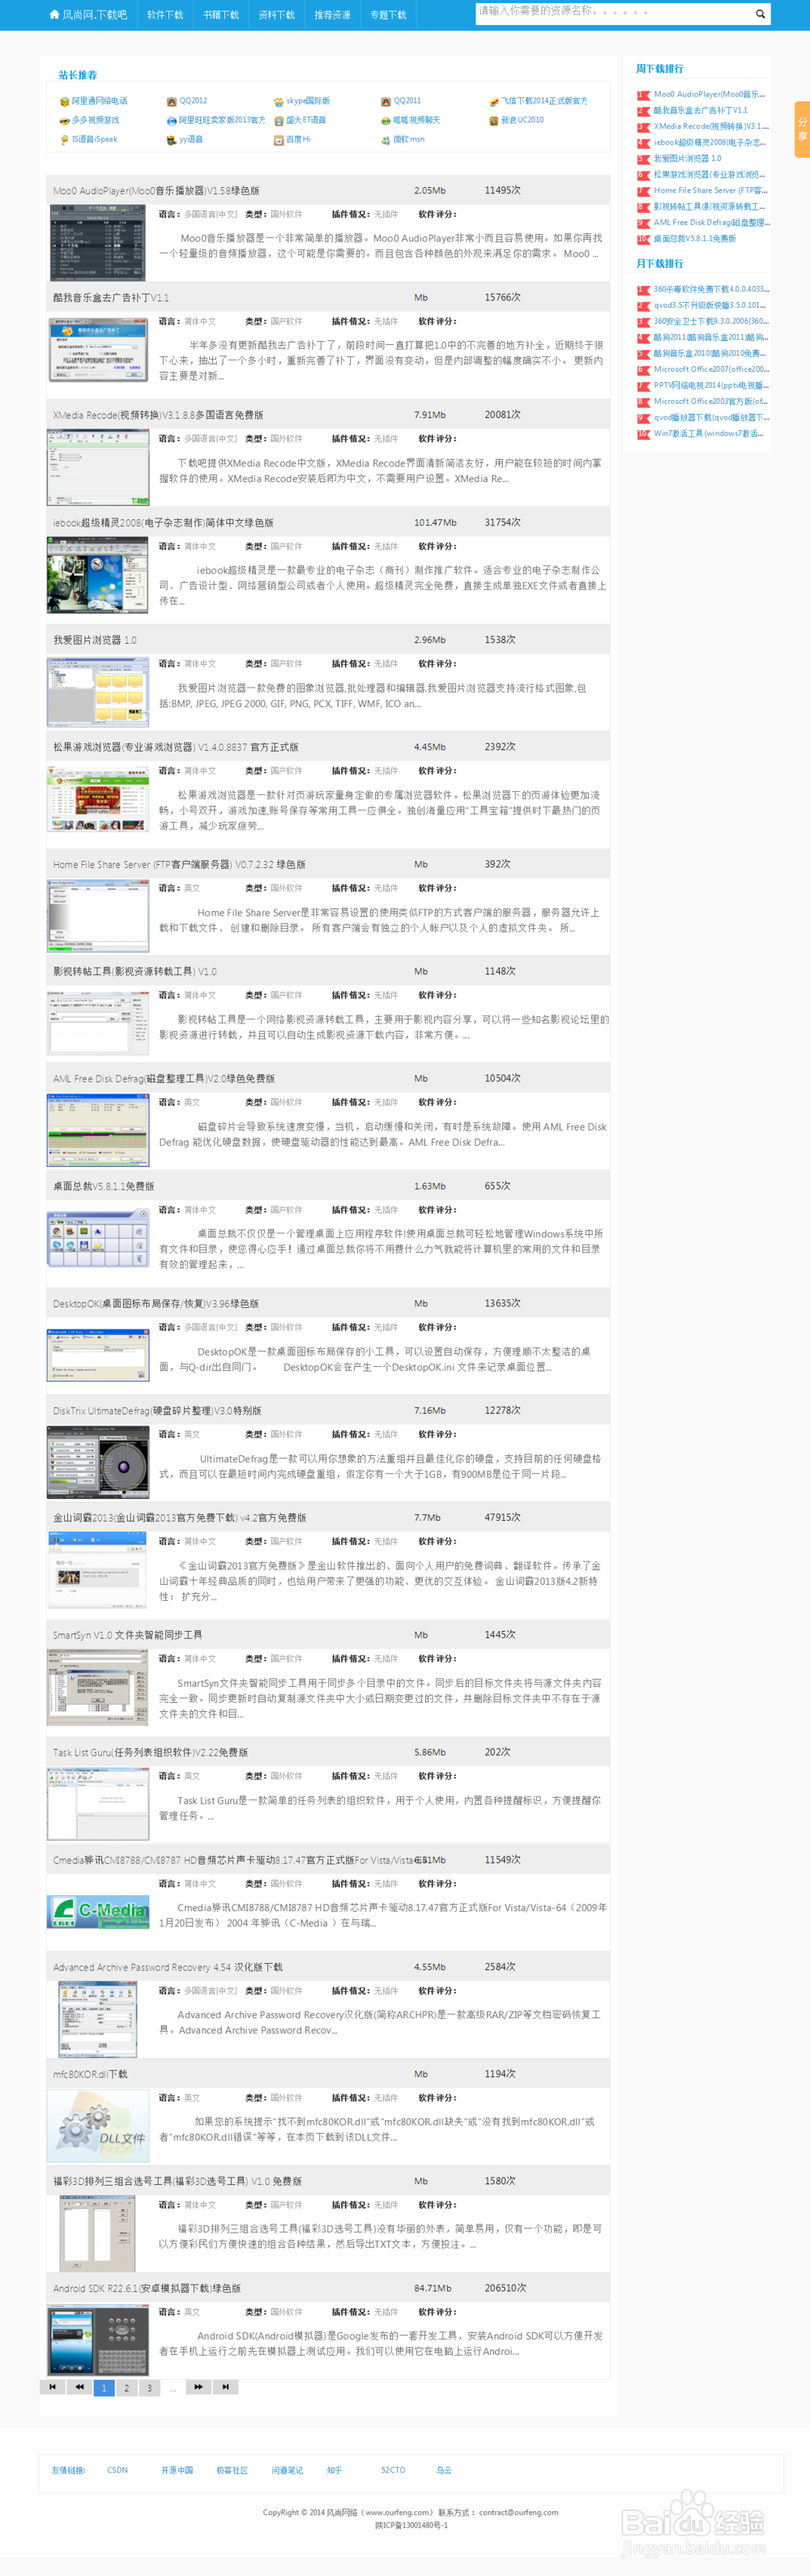Go to the first page pagination button

point(52,2387)
